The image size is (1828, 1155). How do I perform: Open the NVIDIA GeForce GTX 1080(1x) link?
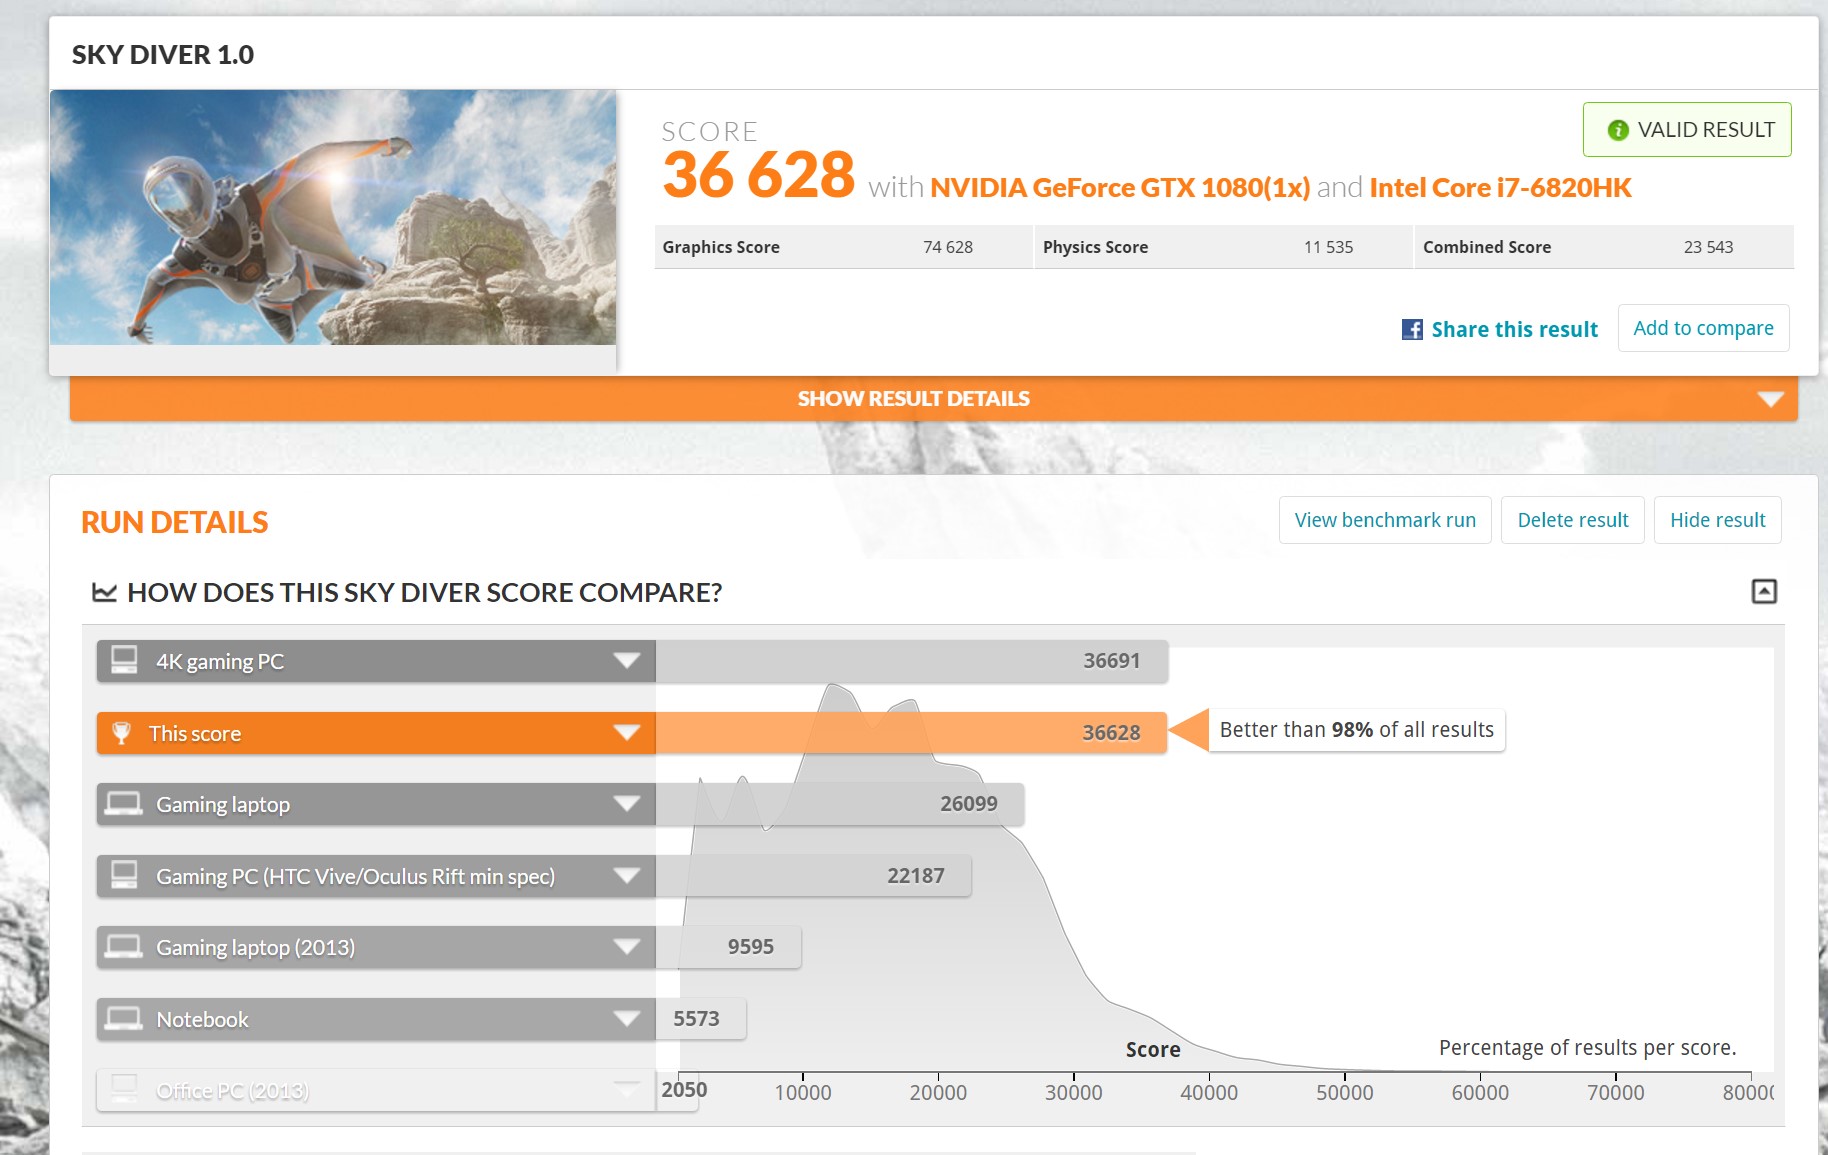[x=1120, y=188]
